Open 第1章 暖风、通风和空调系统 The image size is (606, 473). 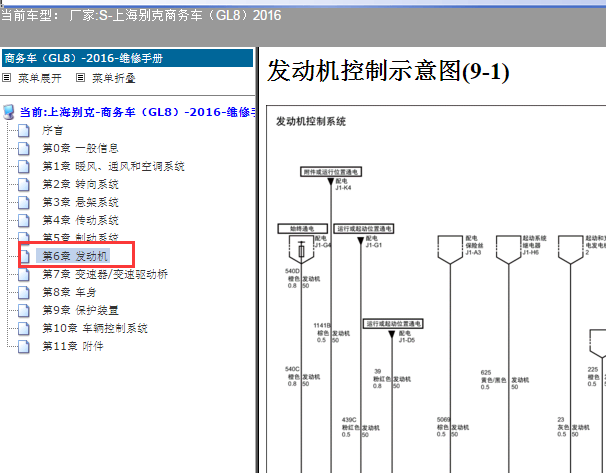coord(114,167)
